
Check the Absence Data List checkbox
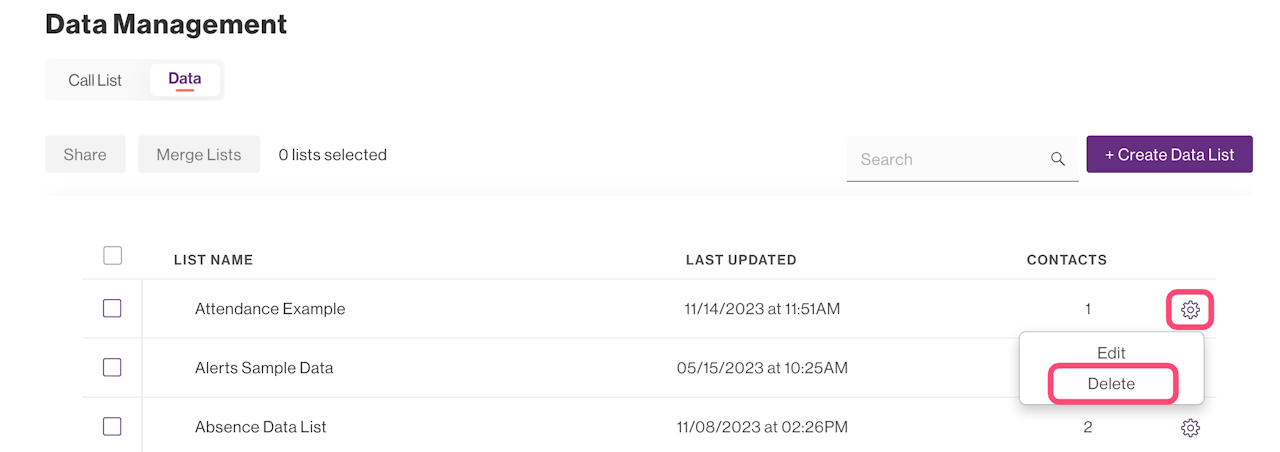(112, 426)
